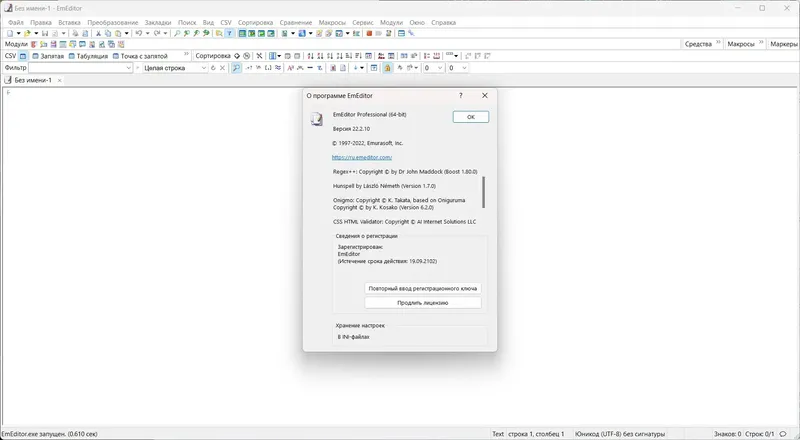Click the About dialog vertical scrollbar

tap(484, 192)
